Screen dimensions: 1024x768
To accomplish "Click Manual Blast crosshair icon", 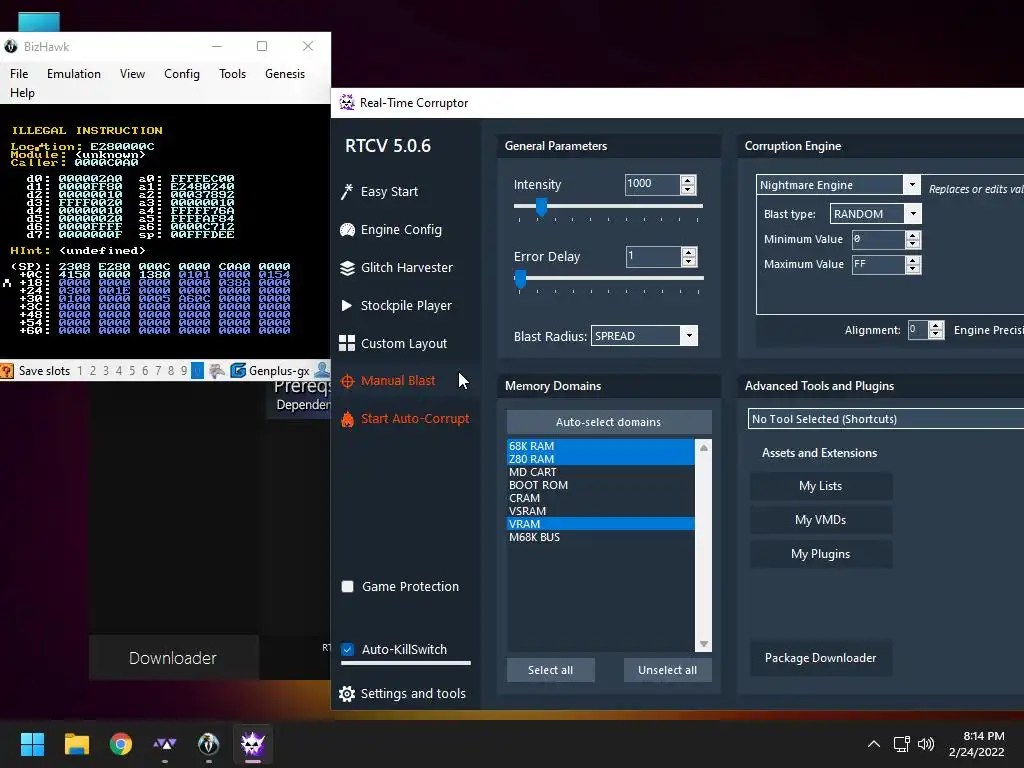I will tap(347, 381).
